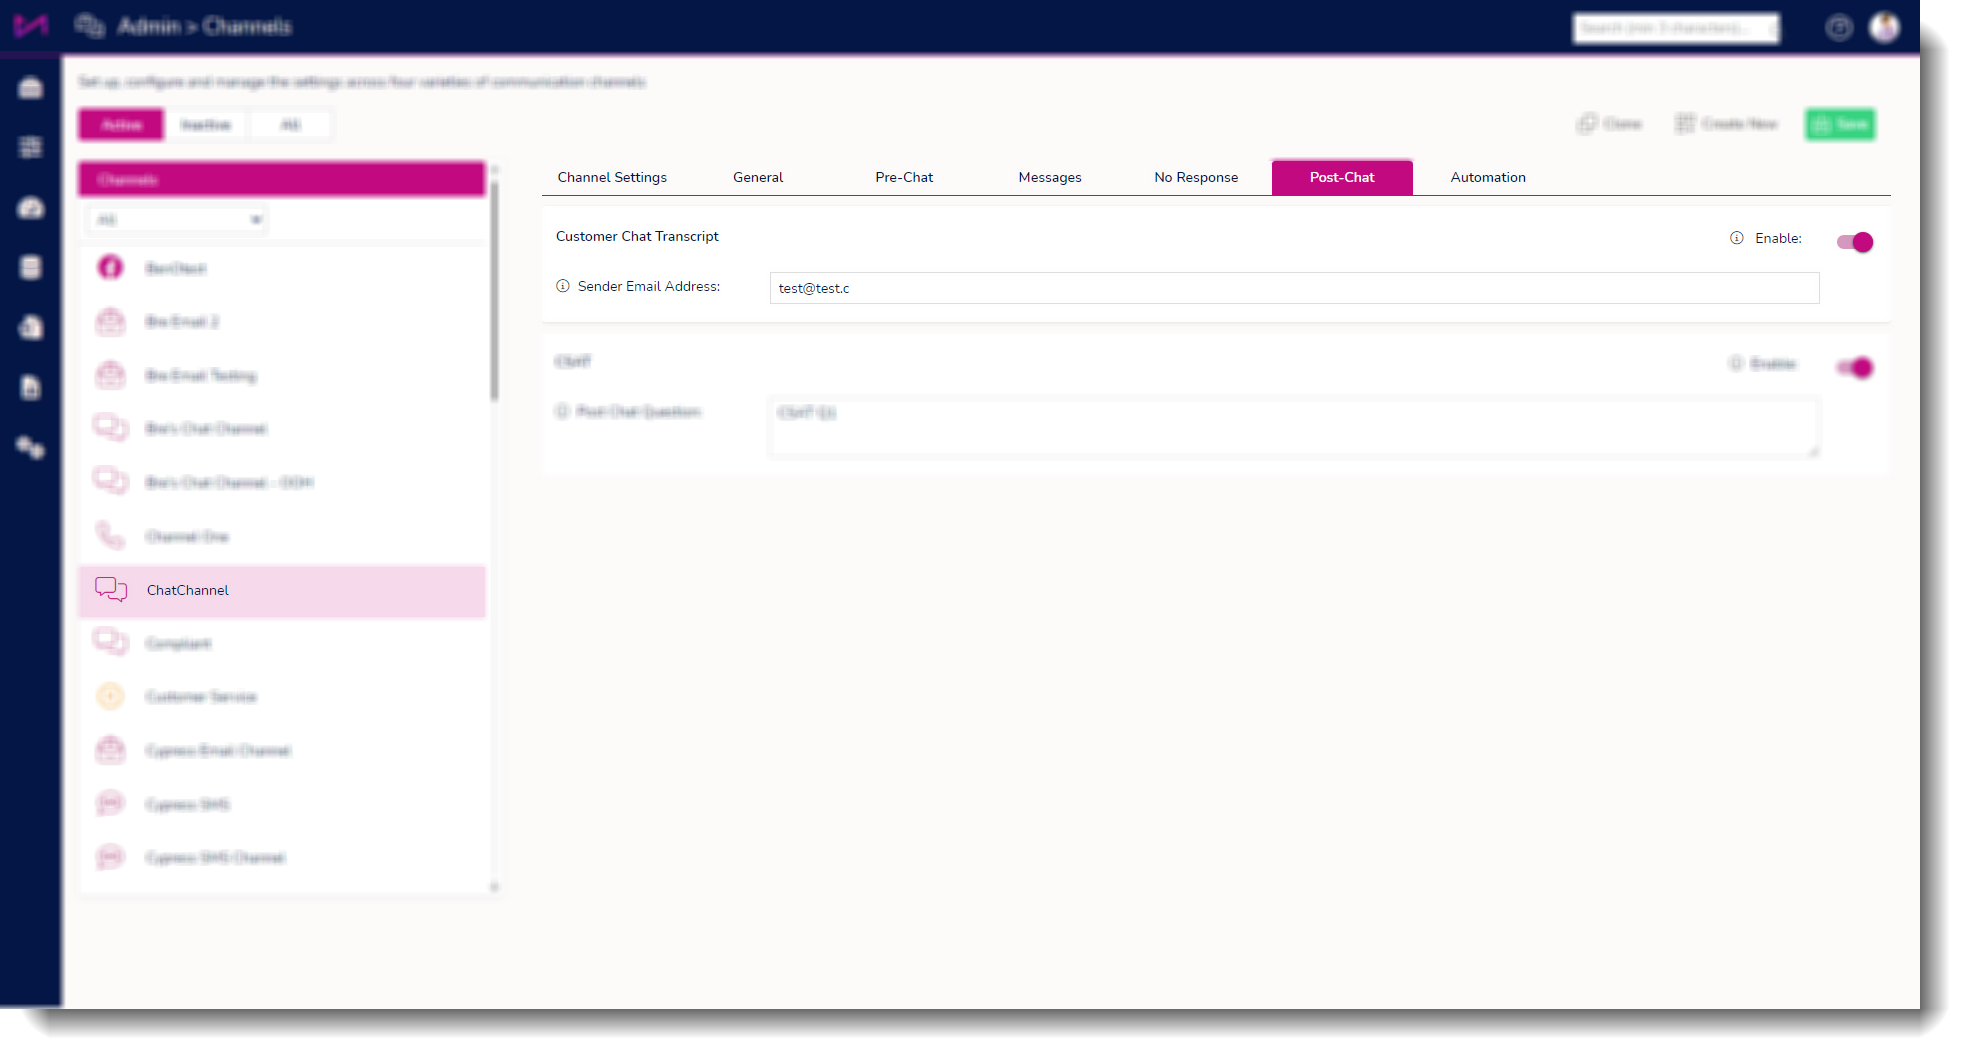Switch to the Channel Settings tab
The width and height of the screenshot is (1970, 1059).
612,177
